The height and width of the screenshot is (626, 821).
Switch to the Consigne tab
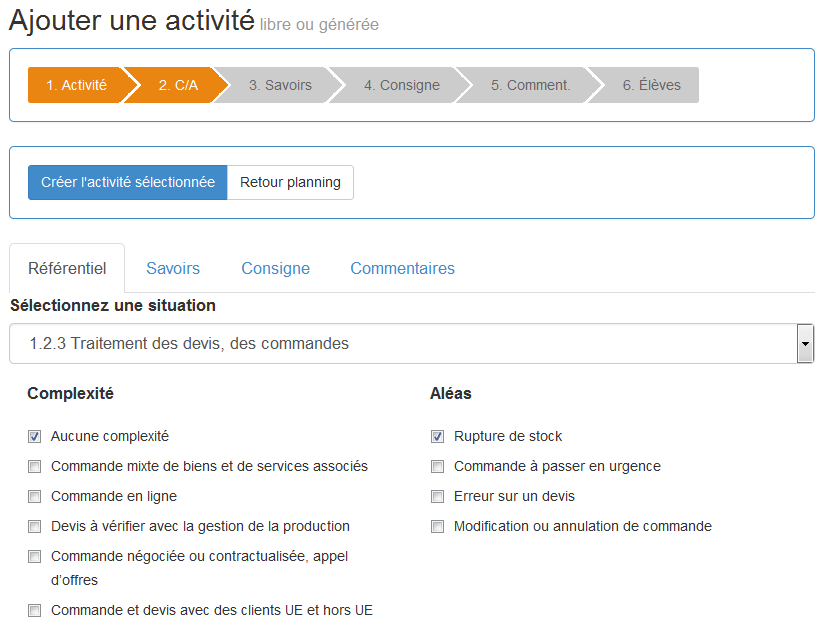[275, 268]
